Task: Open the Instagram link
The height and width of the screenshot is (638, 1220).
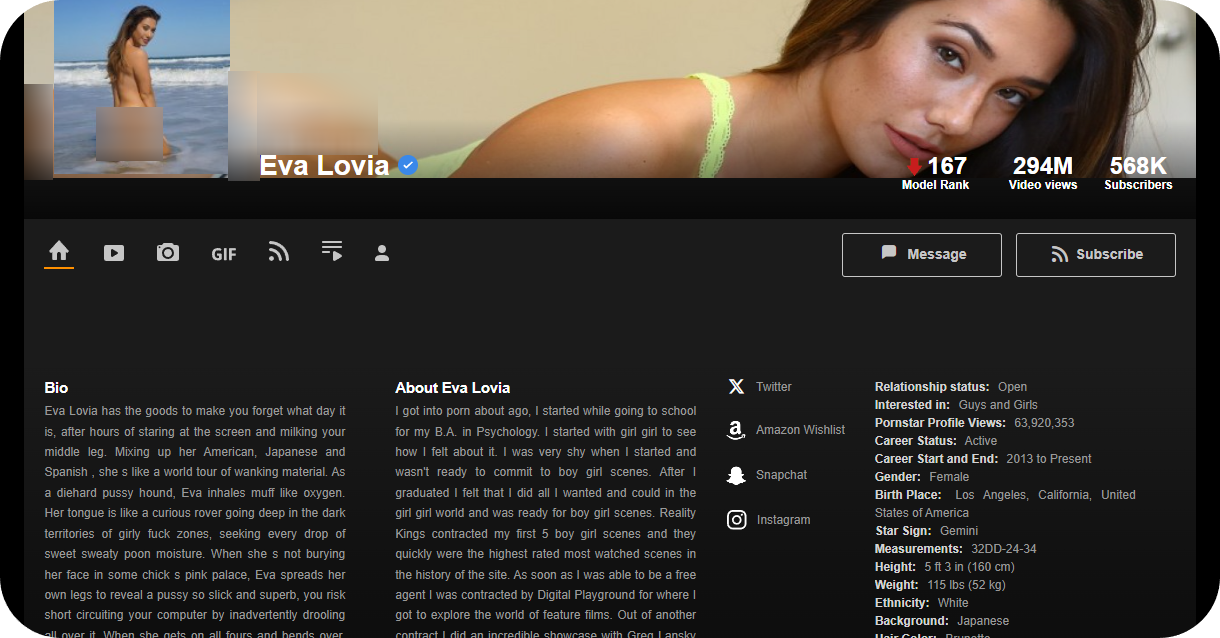Action: click(783, 520)
